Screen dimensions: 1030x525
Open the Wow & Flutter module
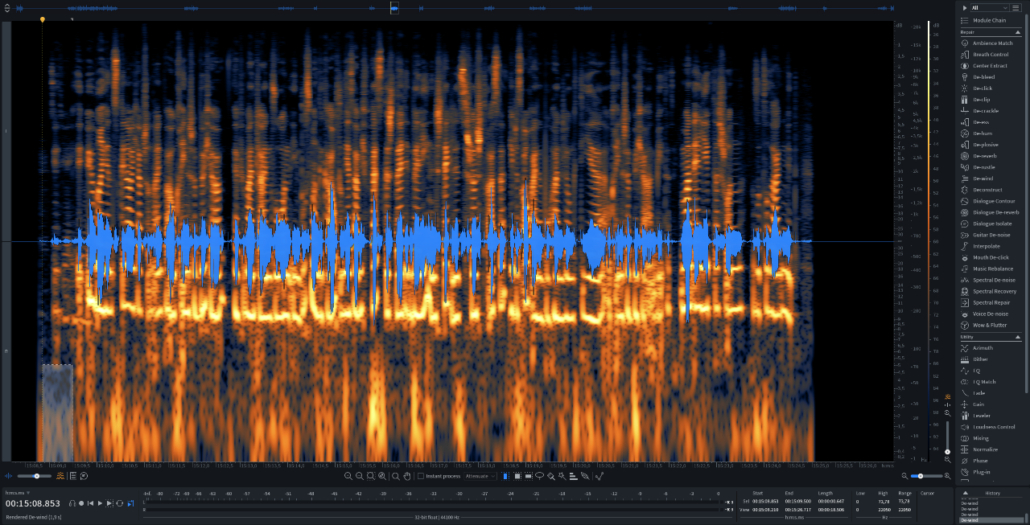(x=989, y=325)
